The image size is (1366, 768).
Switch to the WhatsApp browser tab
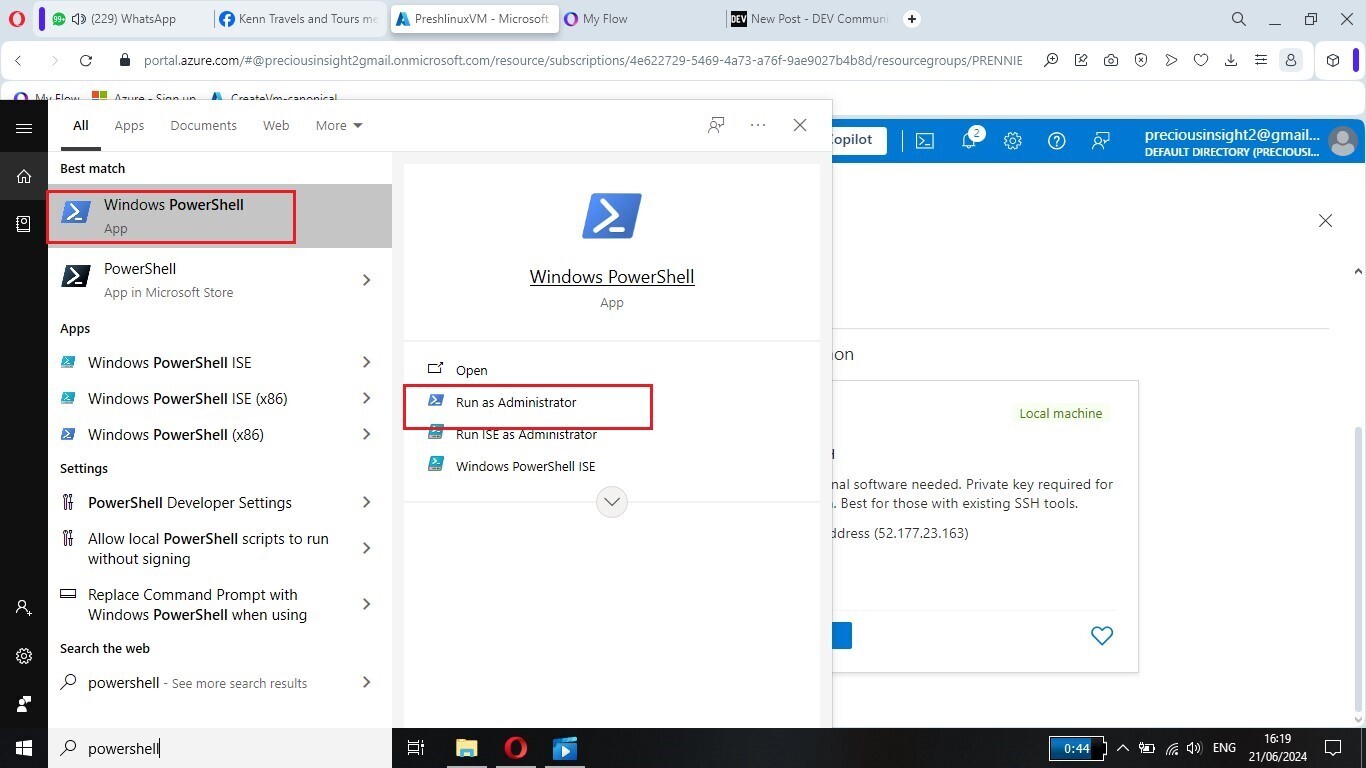point(125,19)
